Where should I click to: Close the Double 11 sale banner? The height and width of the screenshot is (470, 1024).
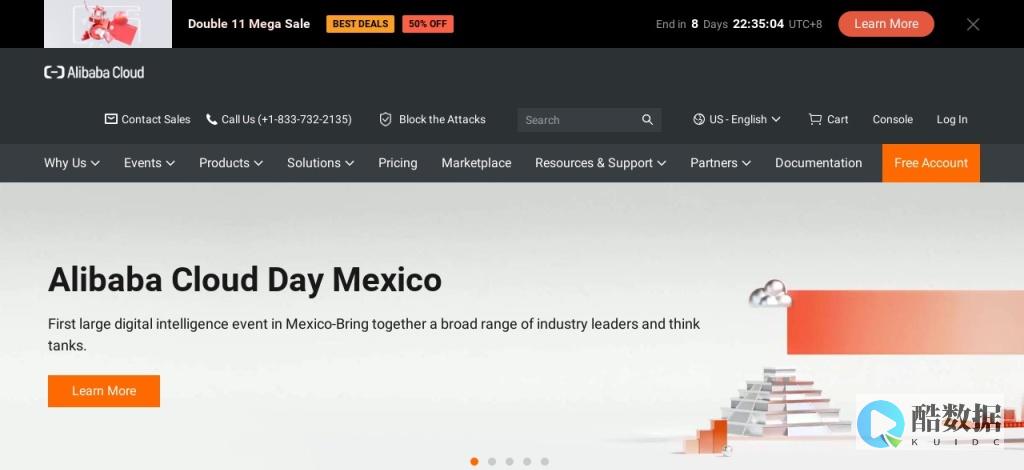973,24
